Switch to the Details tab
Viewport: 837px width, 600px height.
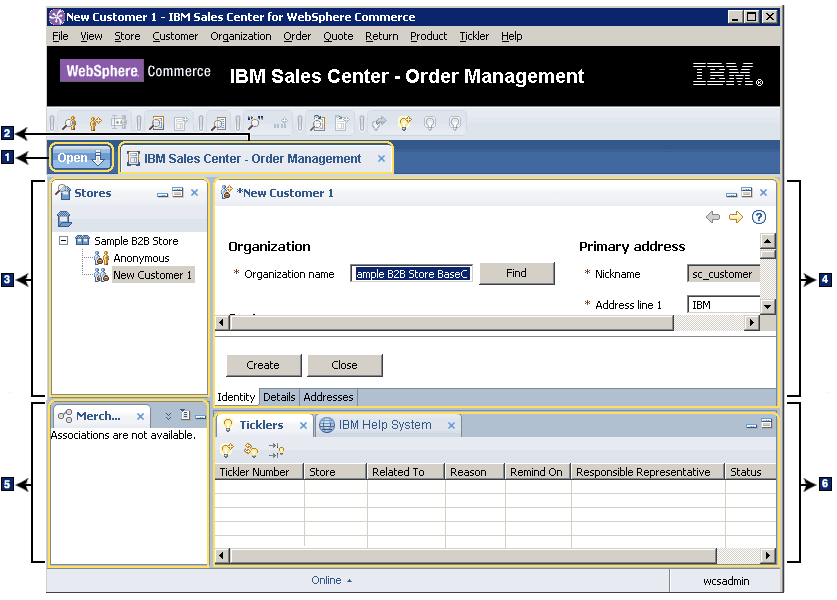tap(279, 397)
